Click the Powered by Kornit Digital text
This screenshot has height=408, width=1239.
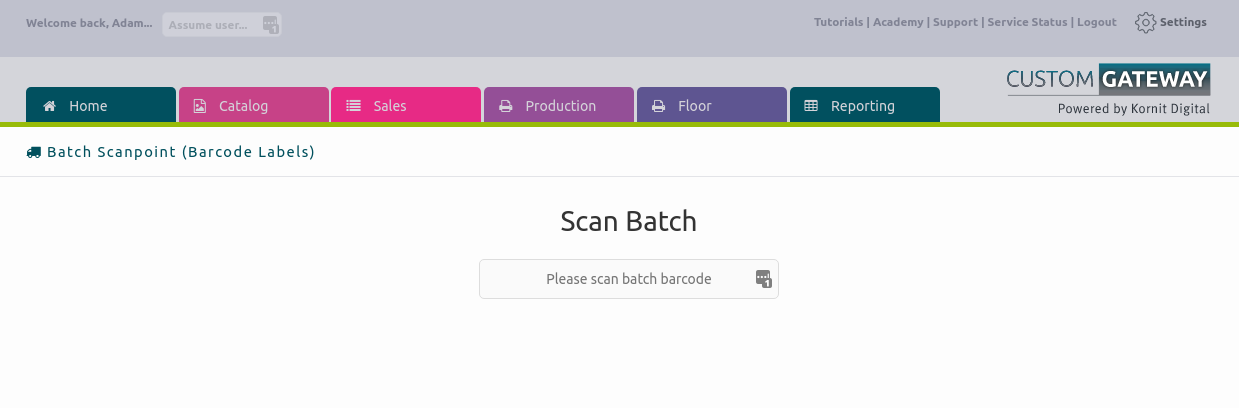click(x=1134, y=109)
